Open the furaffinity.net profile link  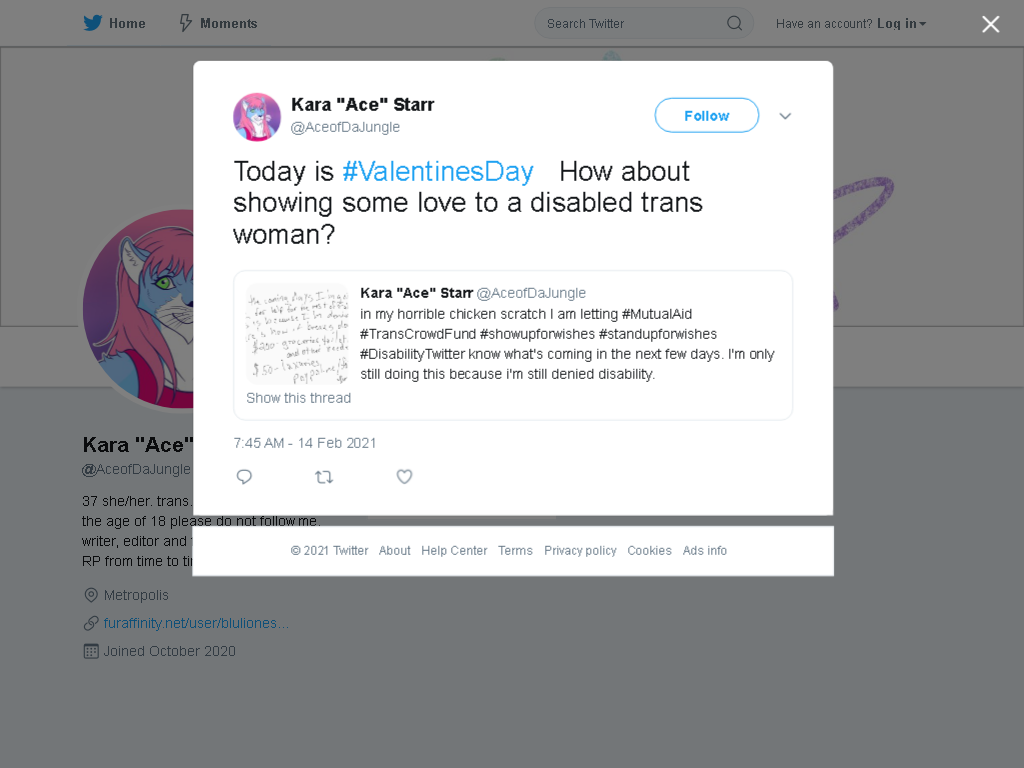tap(196, 623)
